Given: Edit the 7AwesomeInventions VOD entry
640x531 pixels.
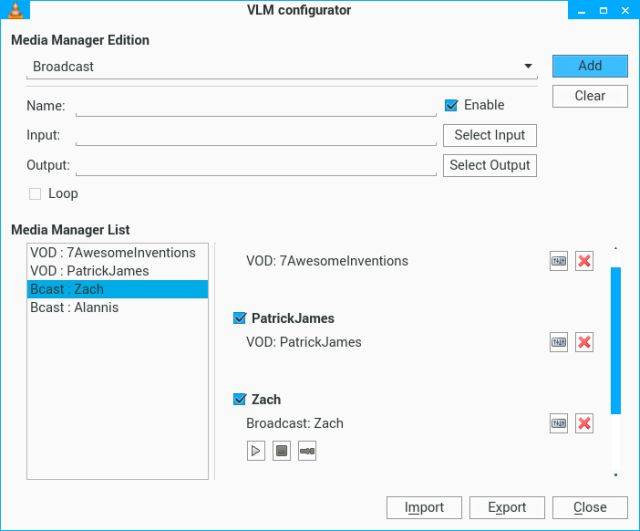Looking at the screenshot, I should (558, 261).
